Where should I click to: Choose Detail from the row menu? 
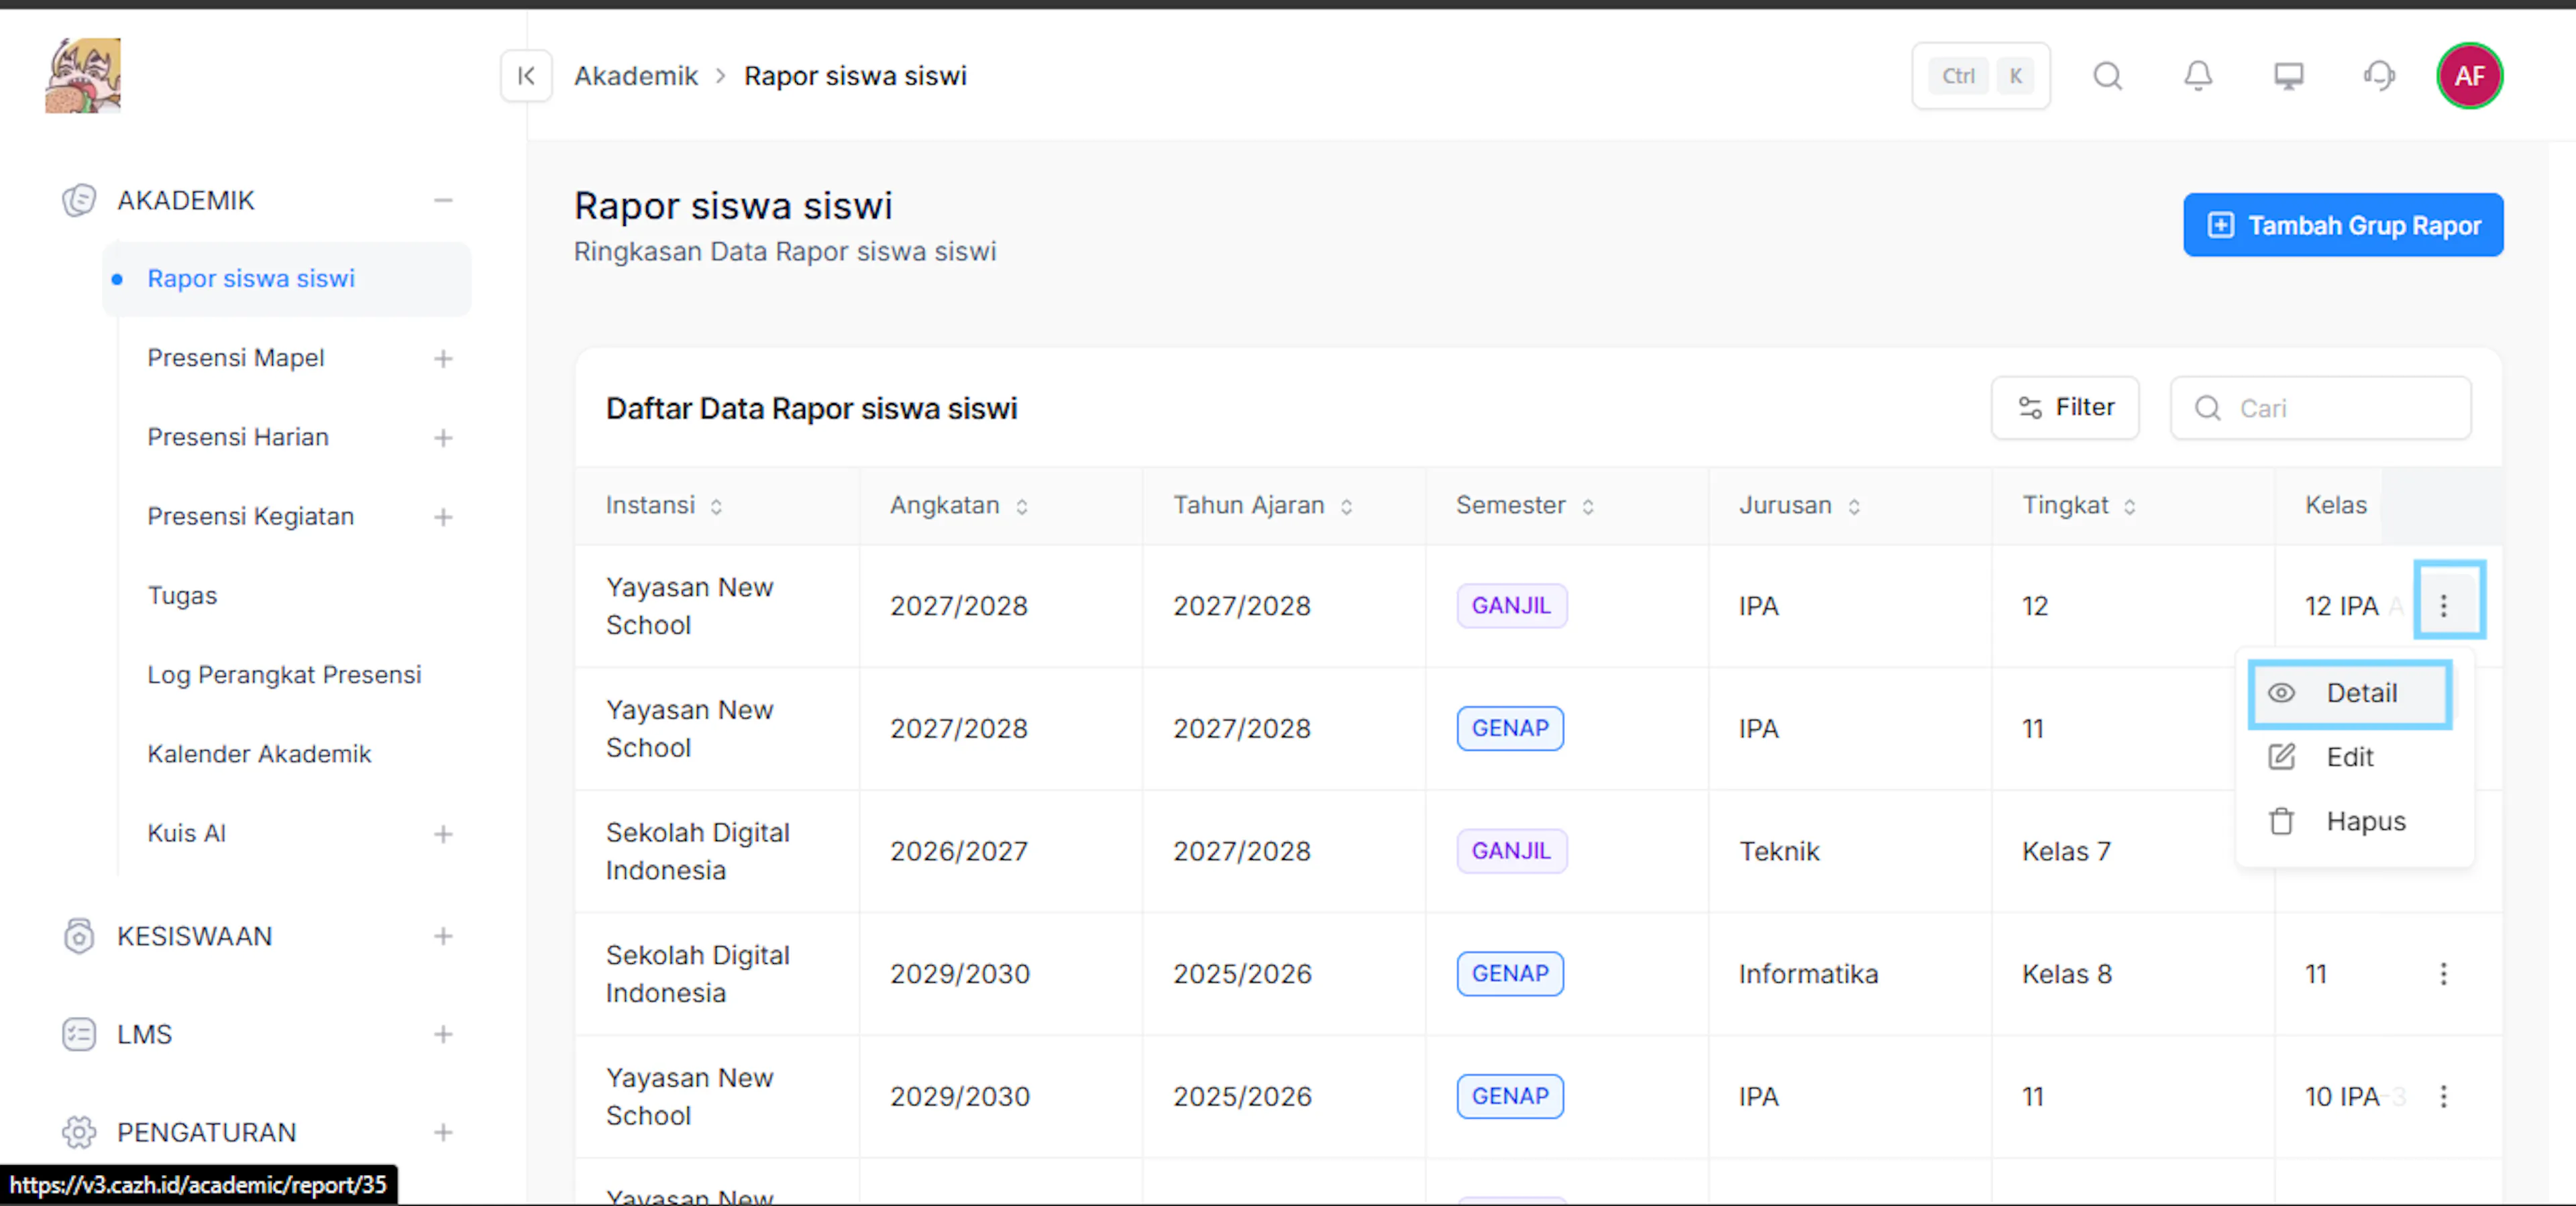2350,693
